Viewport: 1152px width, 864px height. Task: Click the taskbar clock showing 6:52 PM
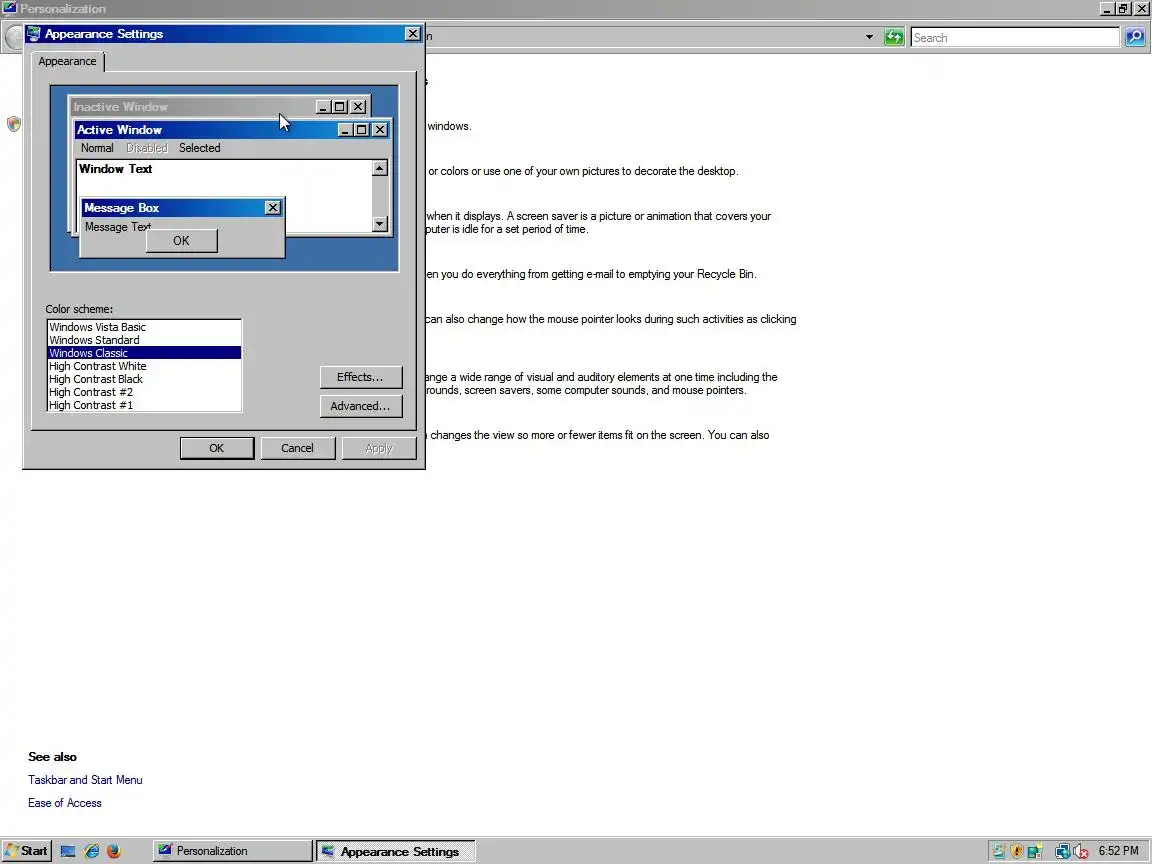pos(1118,851)
